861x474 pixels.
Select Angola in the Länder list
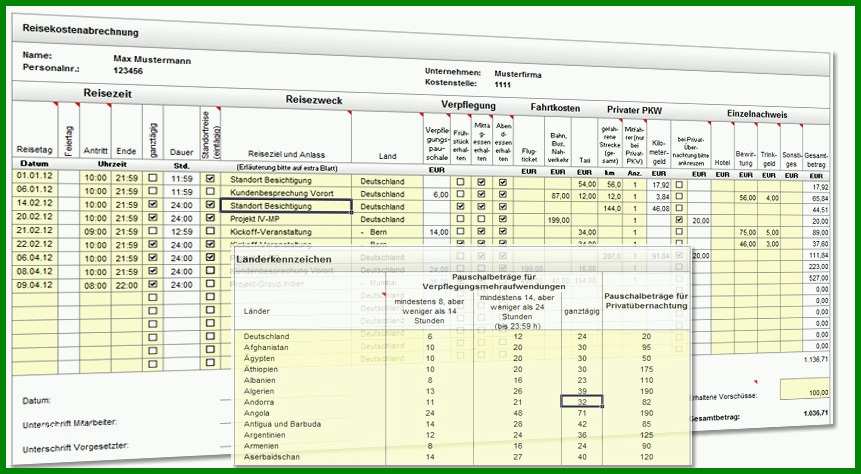(x=256, y=413)
